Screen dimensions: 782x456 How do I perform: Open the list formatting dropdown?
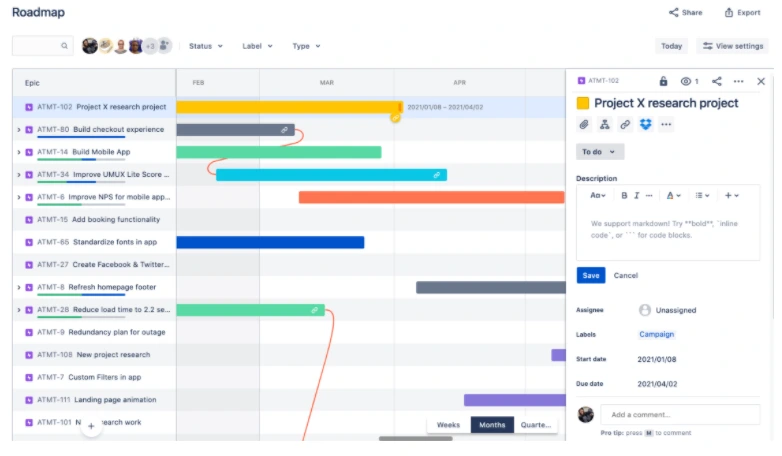(702, 196)
